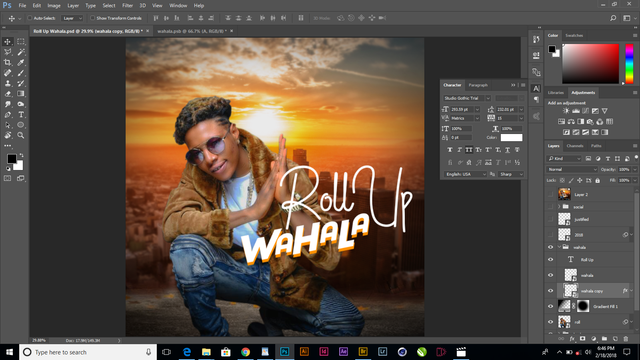Viewport: 640px width, 360px height.
Task: Open the Metrics kerning dropdown
Action: tap(465, 118)
